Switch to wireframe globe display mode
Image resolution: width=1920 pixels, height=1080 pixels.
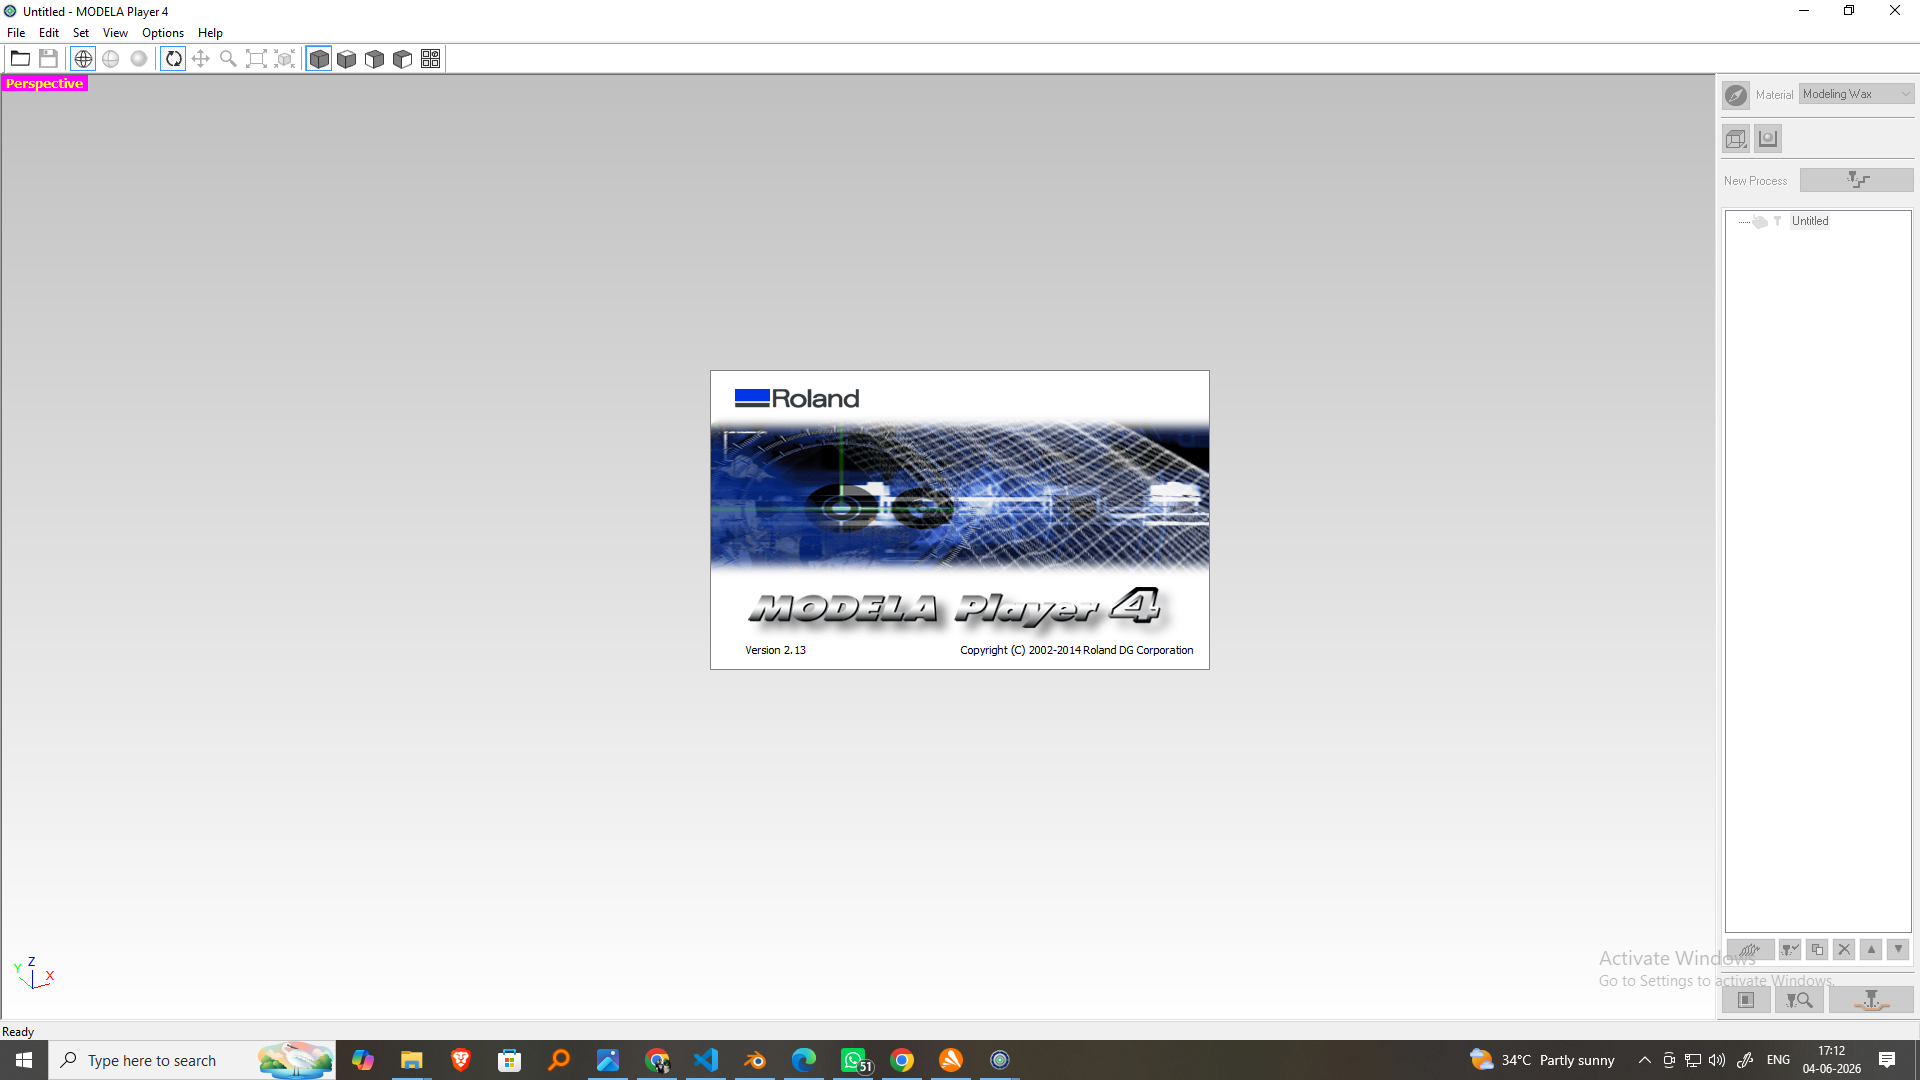pos(83,59)
